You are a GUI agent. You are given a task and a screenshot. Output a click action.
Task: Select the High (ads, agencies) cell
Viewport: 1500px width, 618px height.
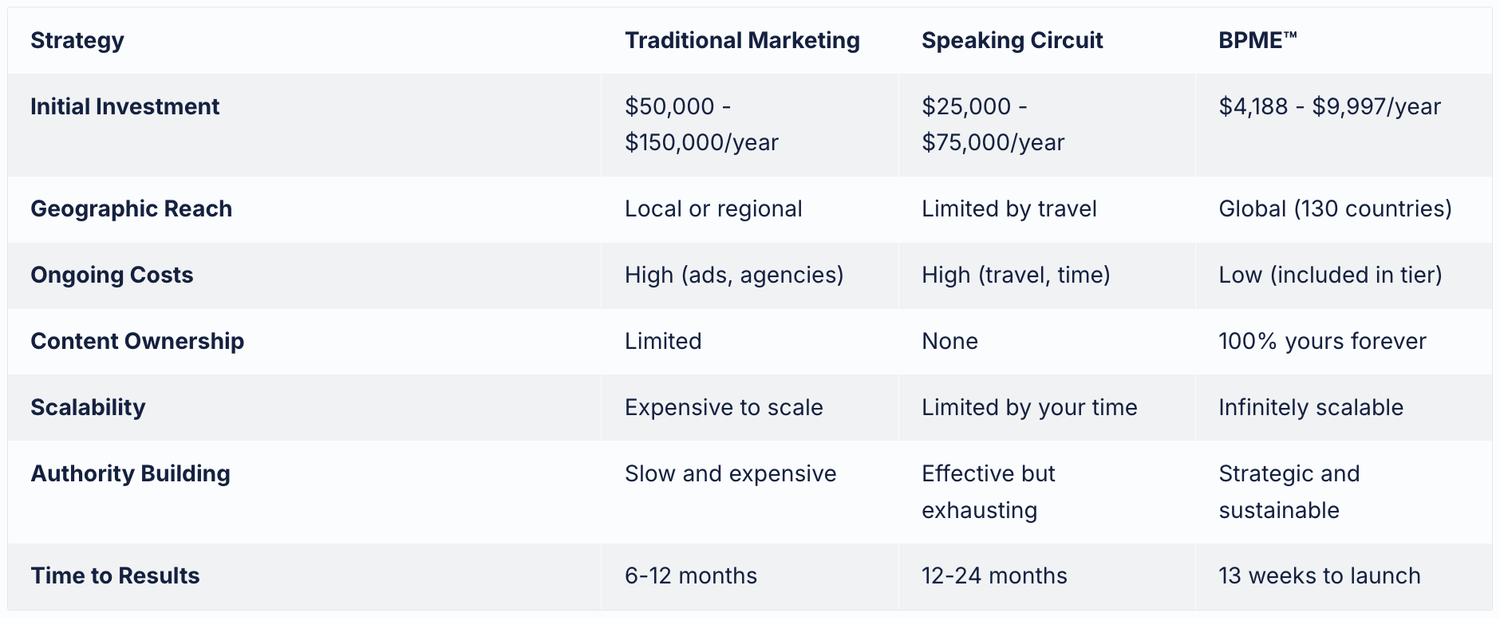(x=734, y=275)
